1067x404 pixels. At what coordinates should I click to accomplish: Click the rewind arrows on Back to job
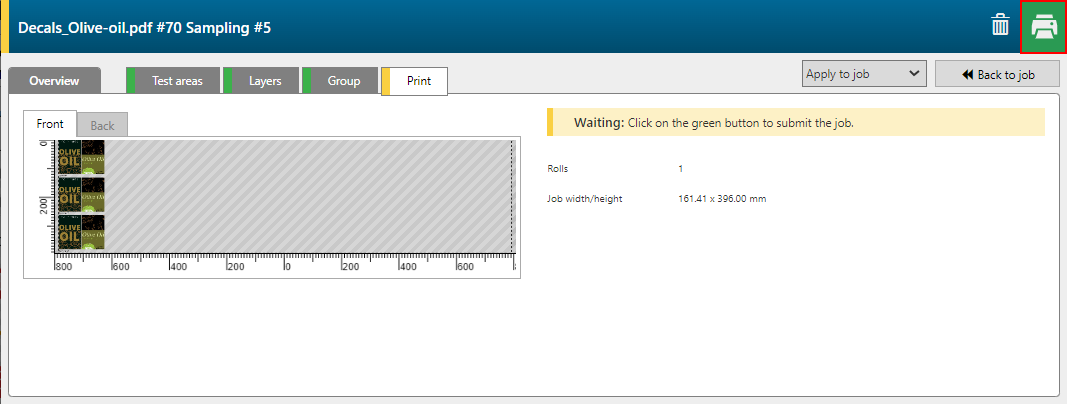967,74
